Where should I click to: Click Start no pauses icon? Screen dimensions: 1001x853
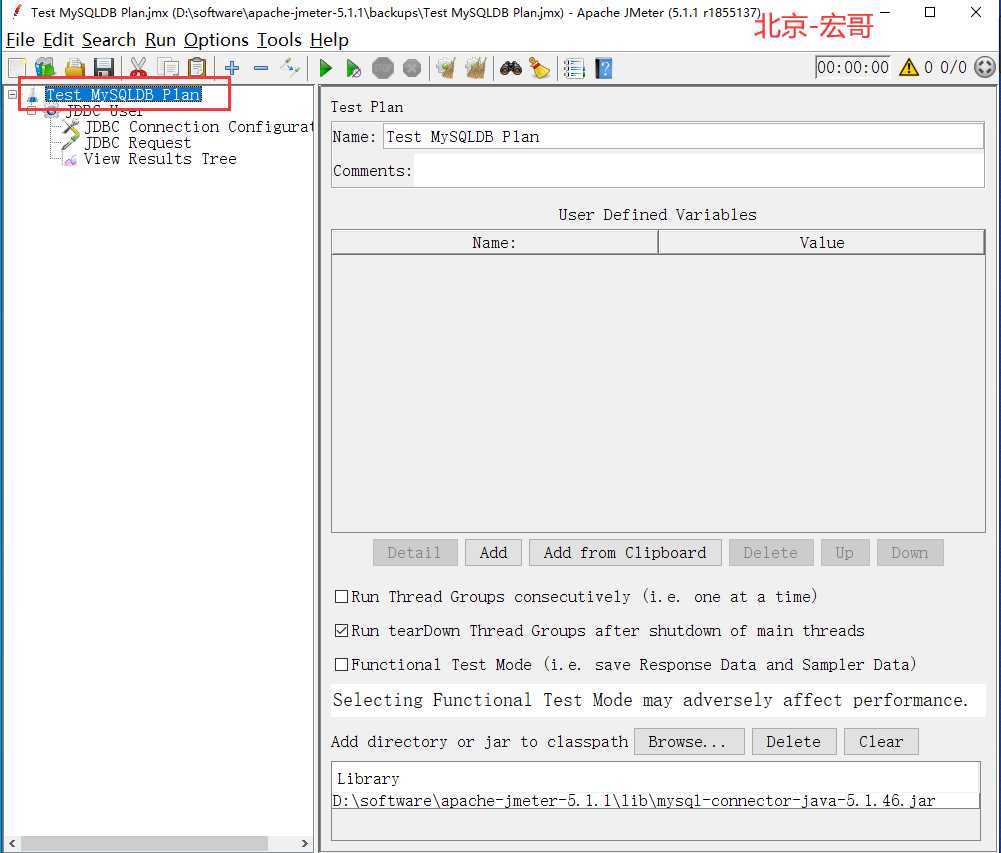tap(354, 68)
